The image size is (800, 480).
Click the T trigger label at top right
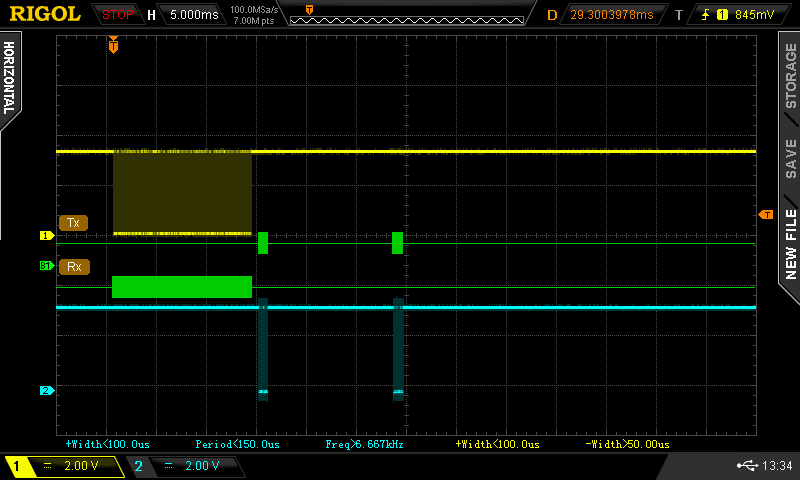pos(679,15)
